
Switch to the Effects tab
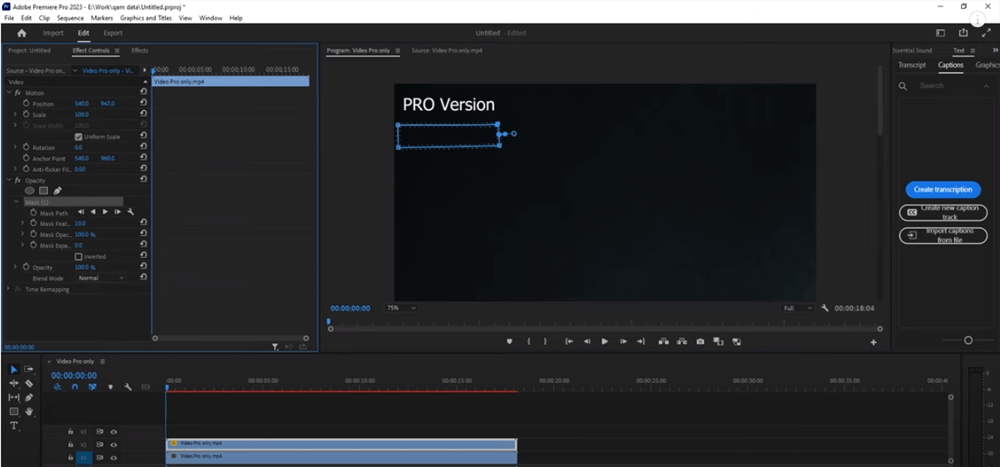click(140, 50)
